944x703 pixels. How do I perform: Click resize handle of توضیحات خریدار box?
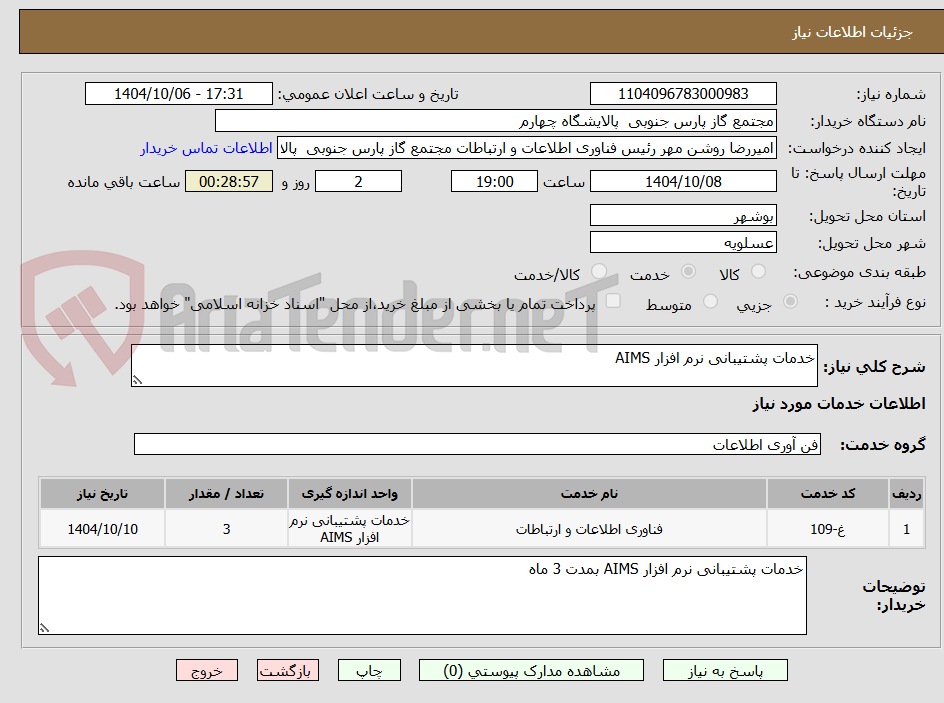click(x=44, y=628)
